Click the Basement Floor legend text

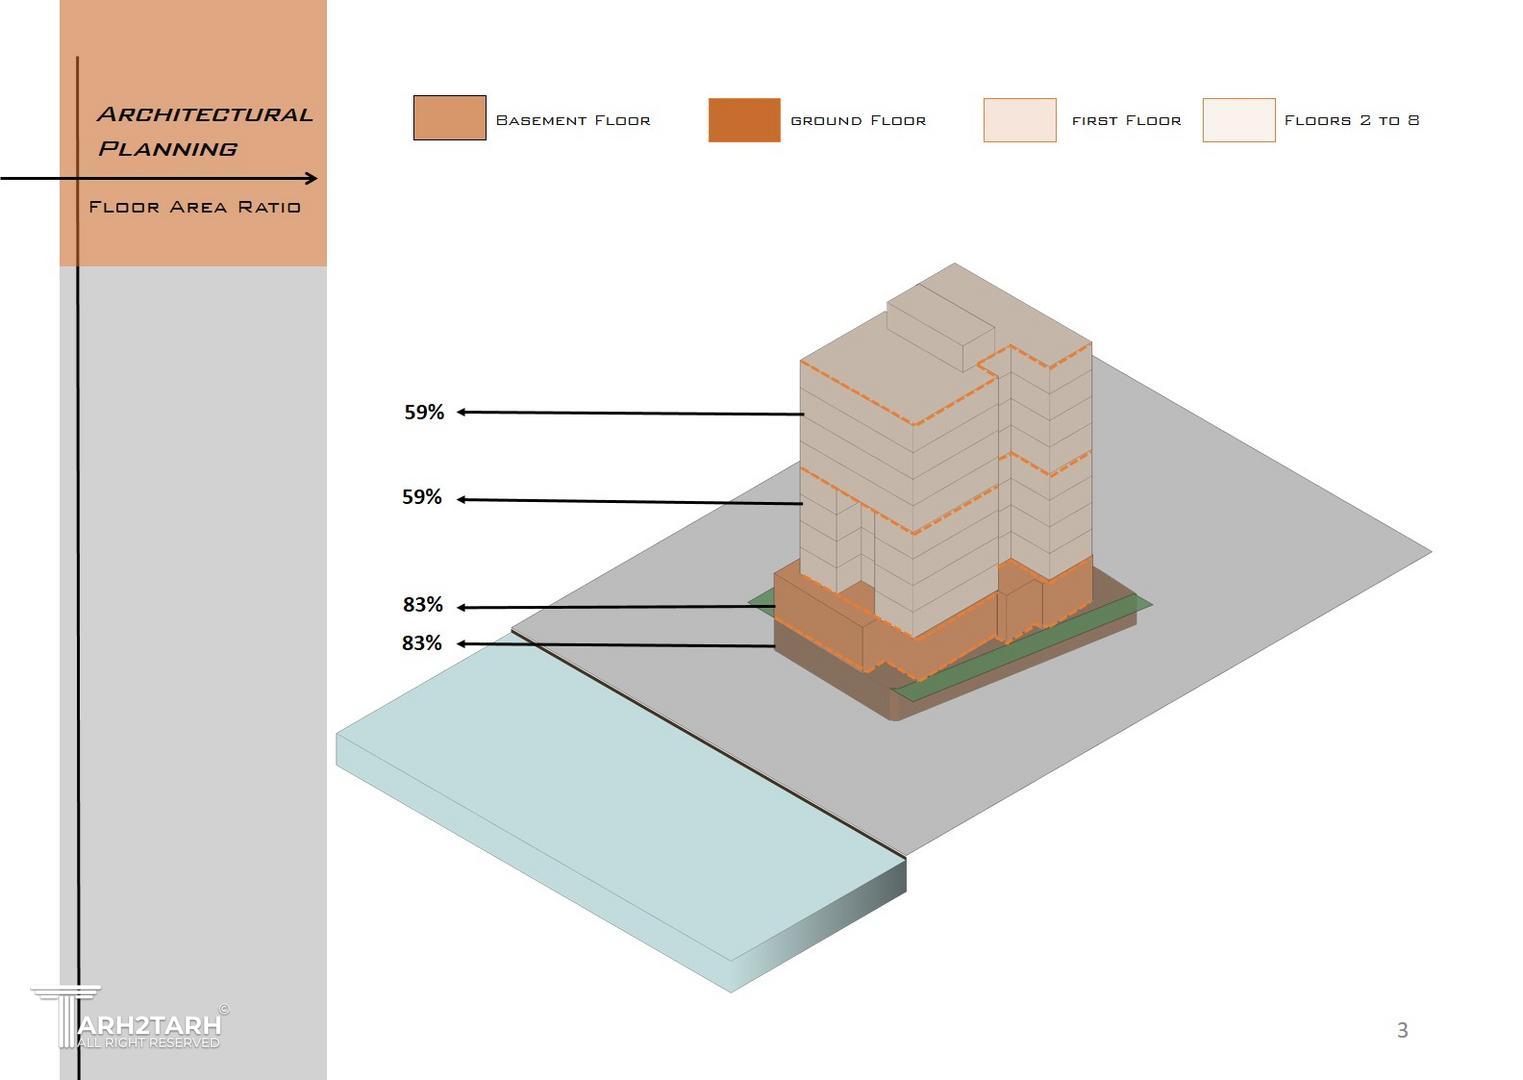[x=573, y=120]
